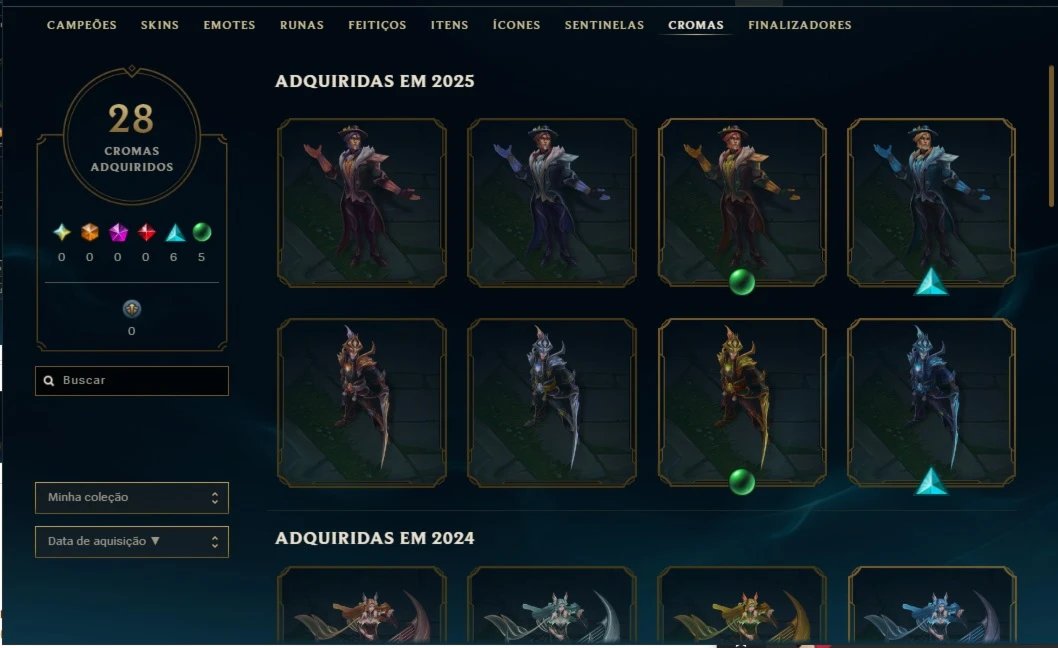The width and height of the screenshot is (1058, 648).
Task: Switch to the Campeões tab
Action: click(82, 25)
